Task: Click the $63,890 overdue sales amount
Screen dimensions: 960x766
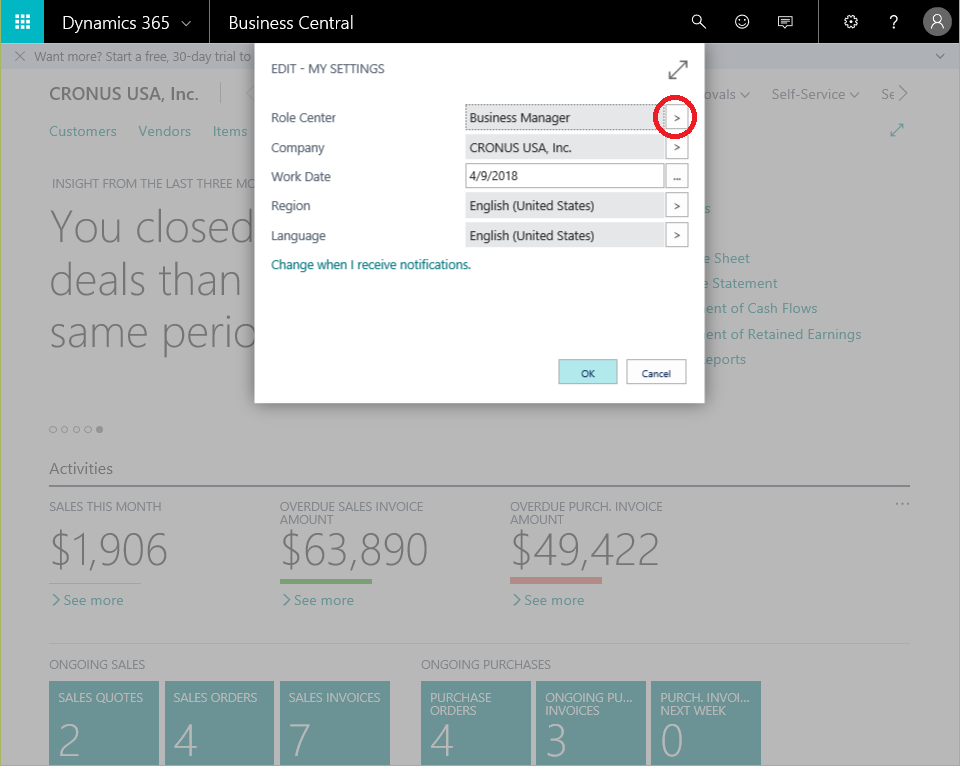Action: pyautogui.click(x=354, y=549)
